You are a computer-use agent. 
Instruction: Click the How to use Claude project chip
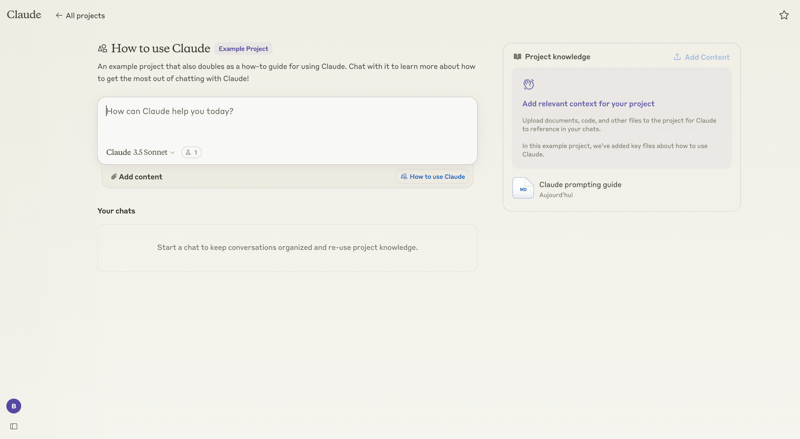click(432, 177)
